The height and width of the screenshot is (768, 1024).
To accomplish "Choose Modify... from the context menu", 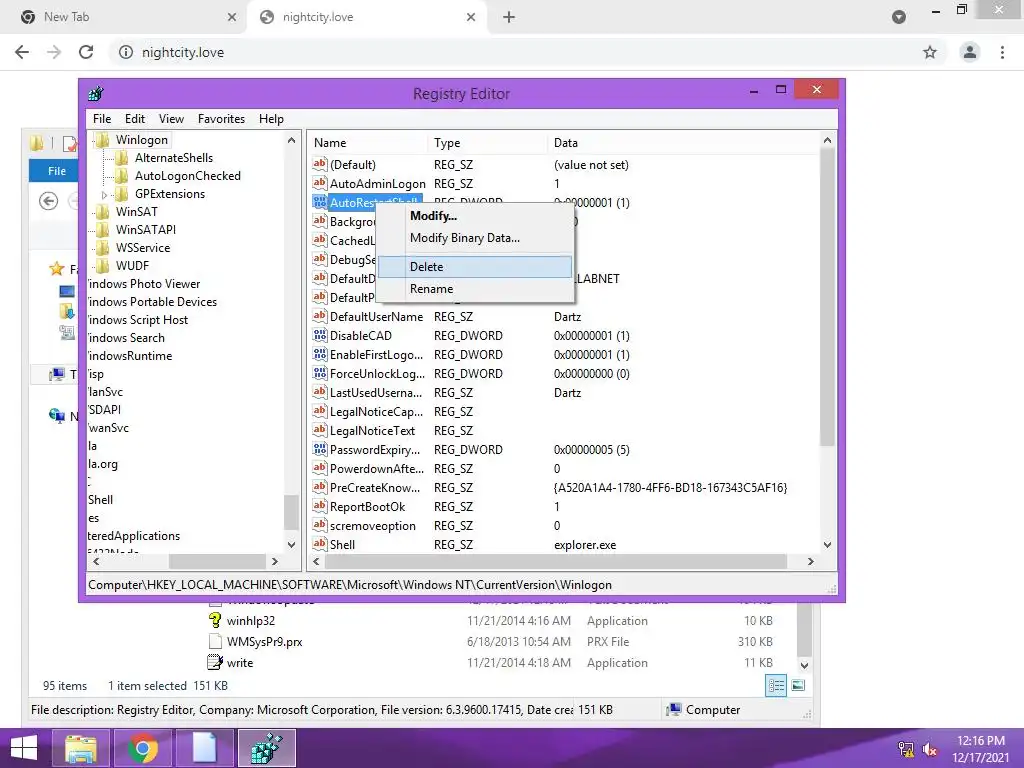I will pos(475,216).
